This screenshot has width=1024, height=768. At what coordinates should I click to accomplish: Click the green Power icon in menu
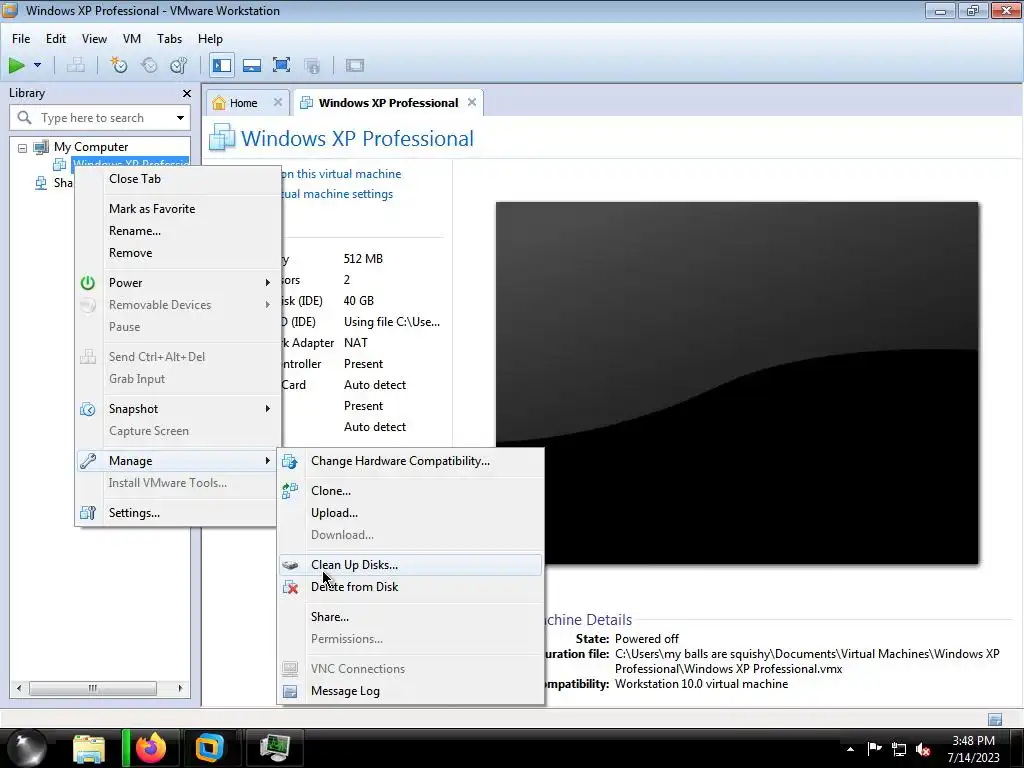[x=88, y=283]
